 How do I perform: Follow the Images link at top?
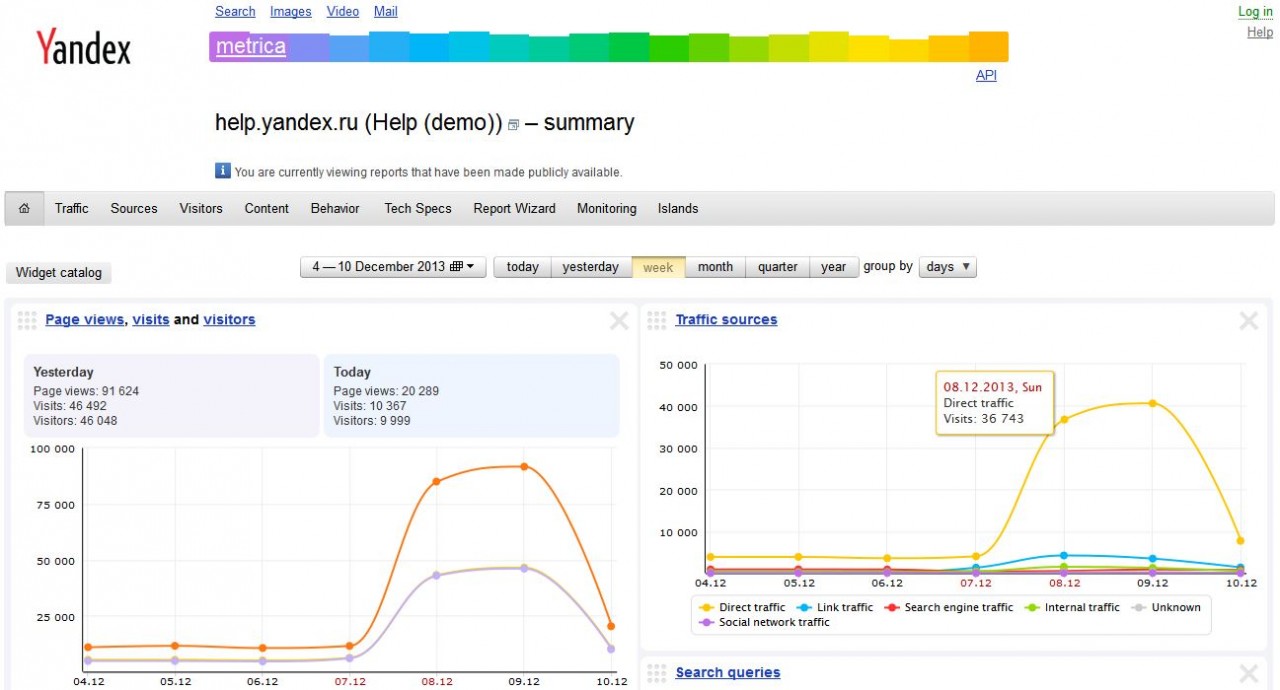click(291, 12)
